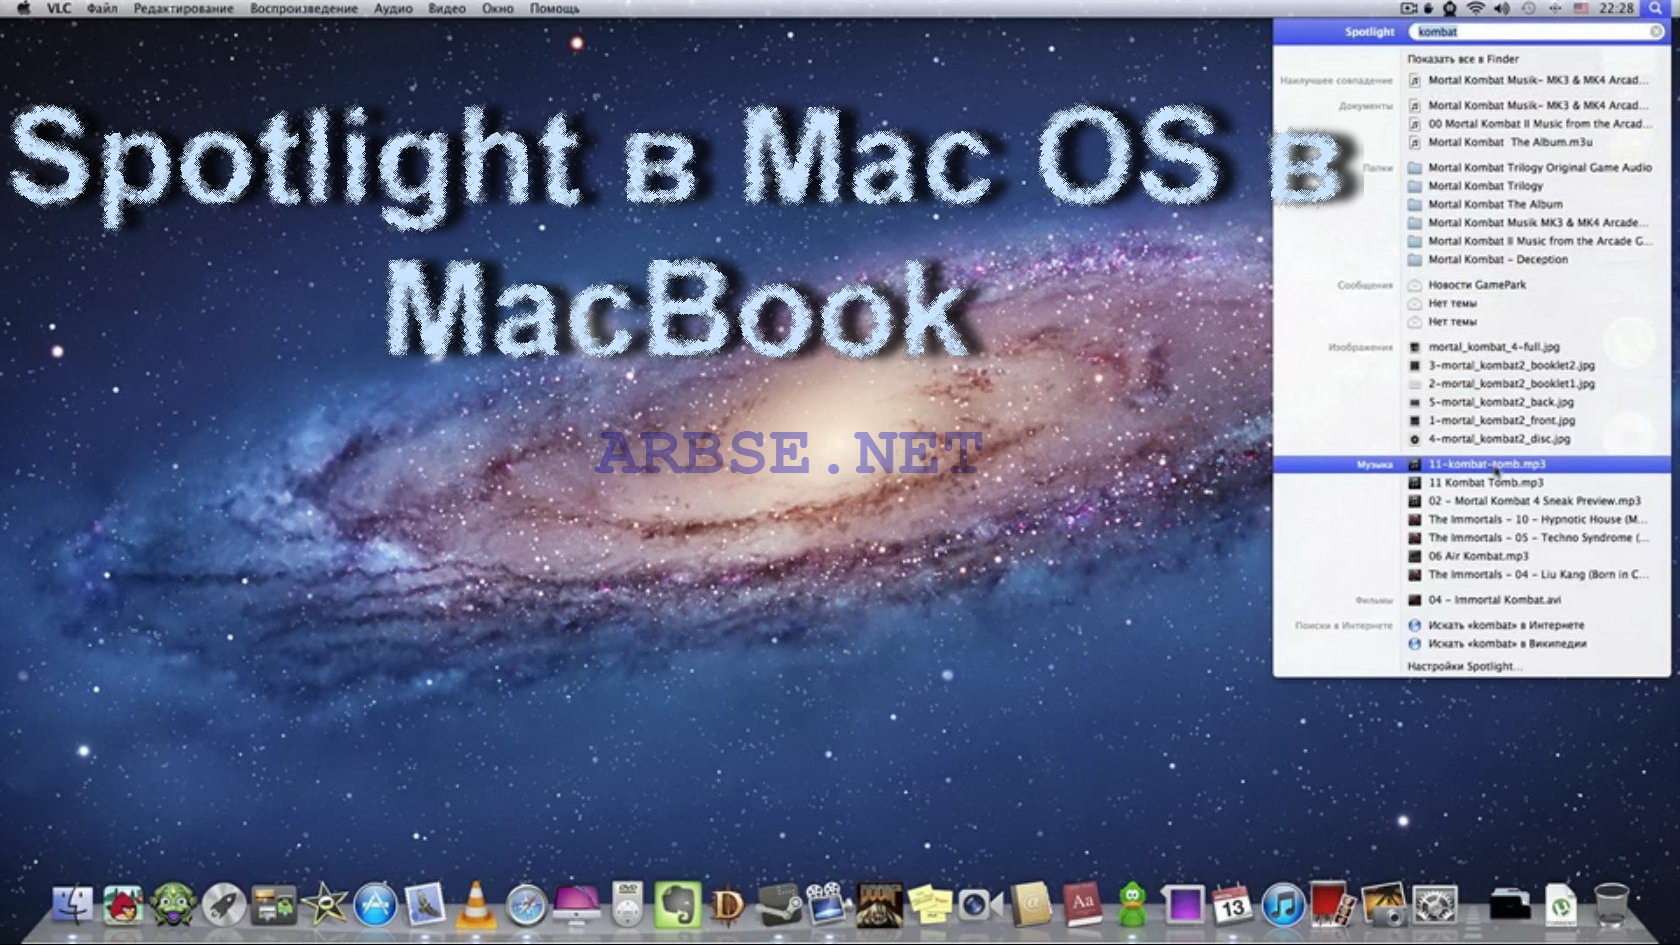This screenshot has height=945, width=1680.
Task: Open Launchpad rocket icon in dock
Action: [224, 905]
